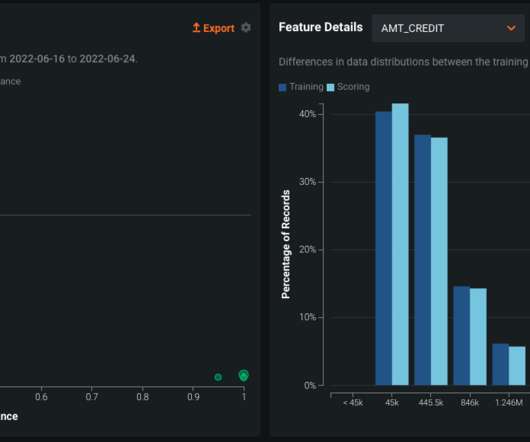530x442 pixels.
Task: Click the '846k' axis label
Action: click(x=470, y=403)
